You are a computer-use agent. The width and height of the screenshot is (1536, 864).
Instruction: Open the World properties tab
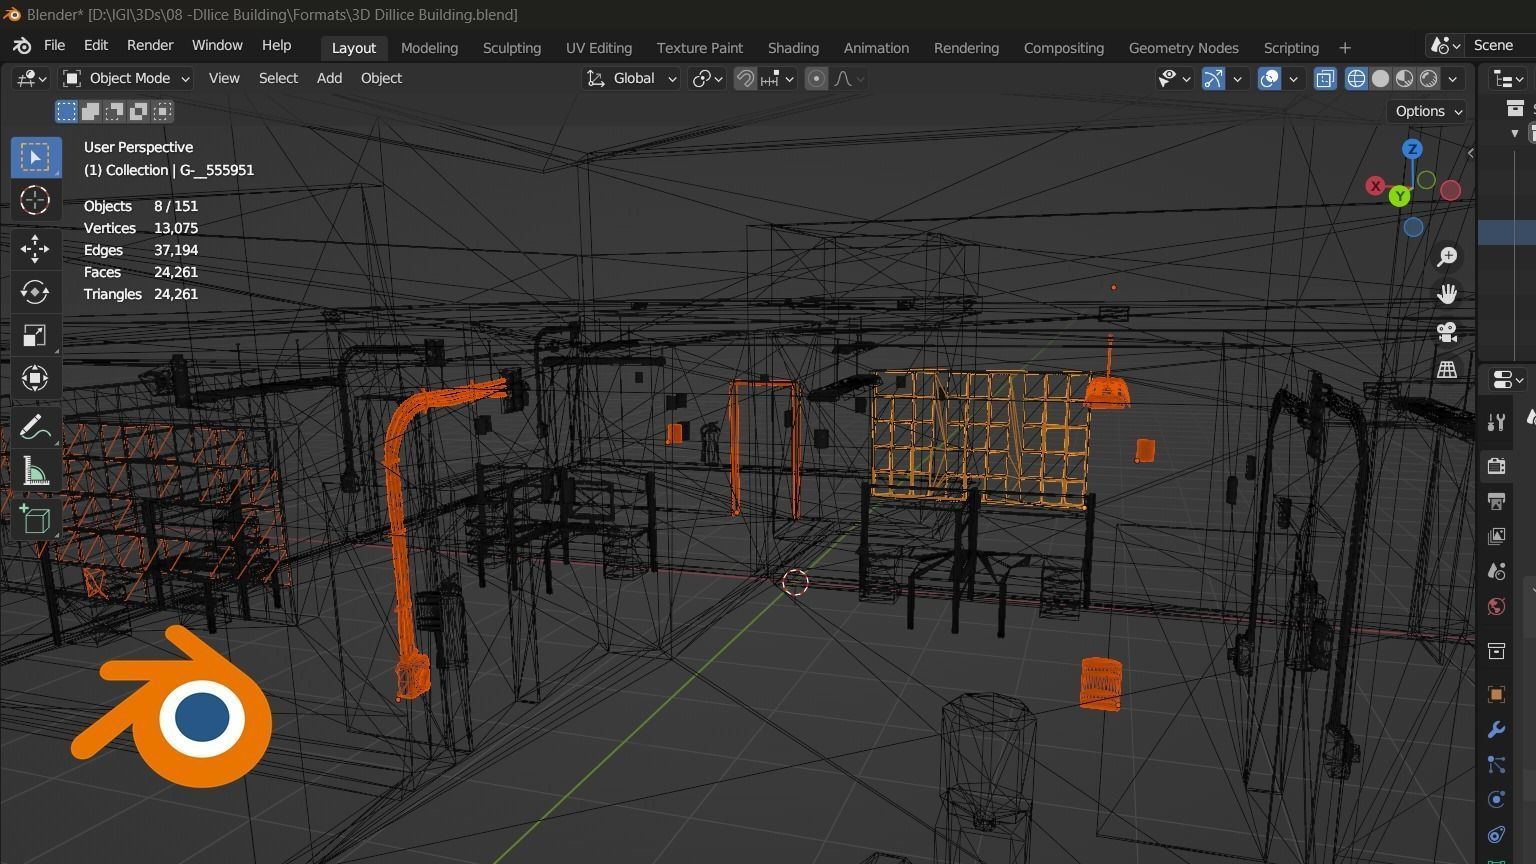pyautogui.click(x=1497, y=606)
